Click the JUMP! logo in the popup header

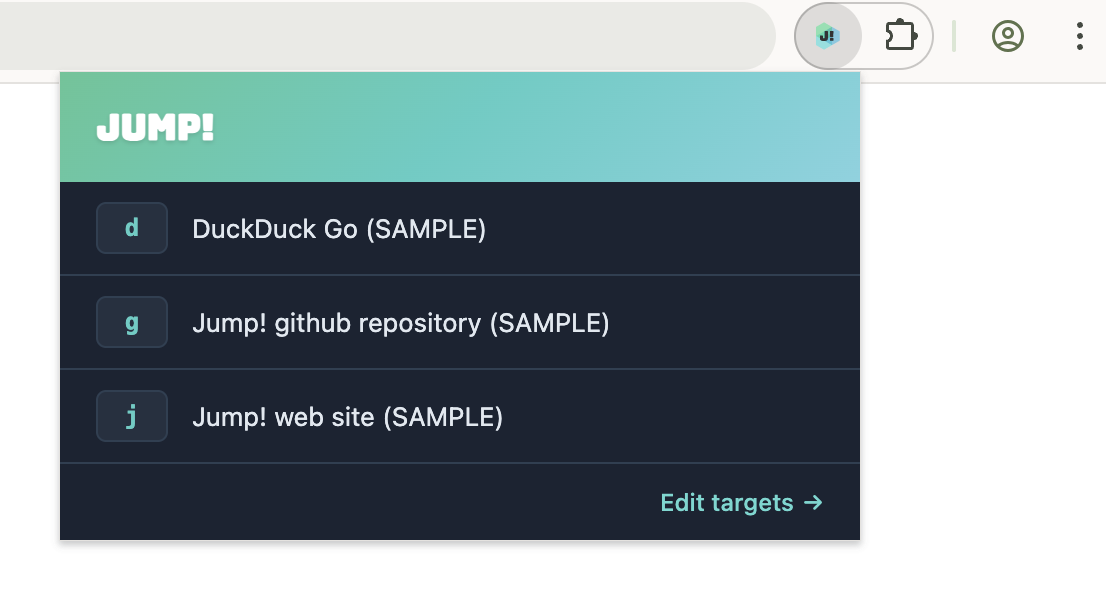pyautogui.click(x=154, y=127)
